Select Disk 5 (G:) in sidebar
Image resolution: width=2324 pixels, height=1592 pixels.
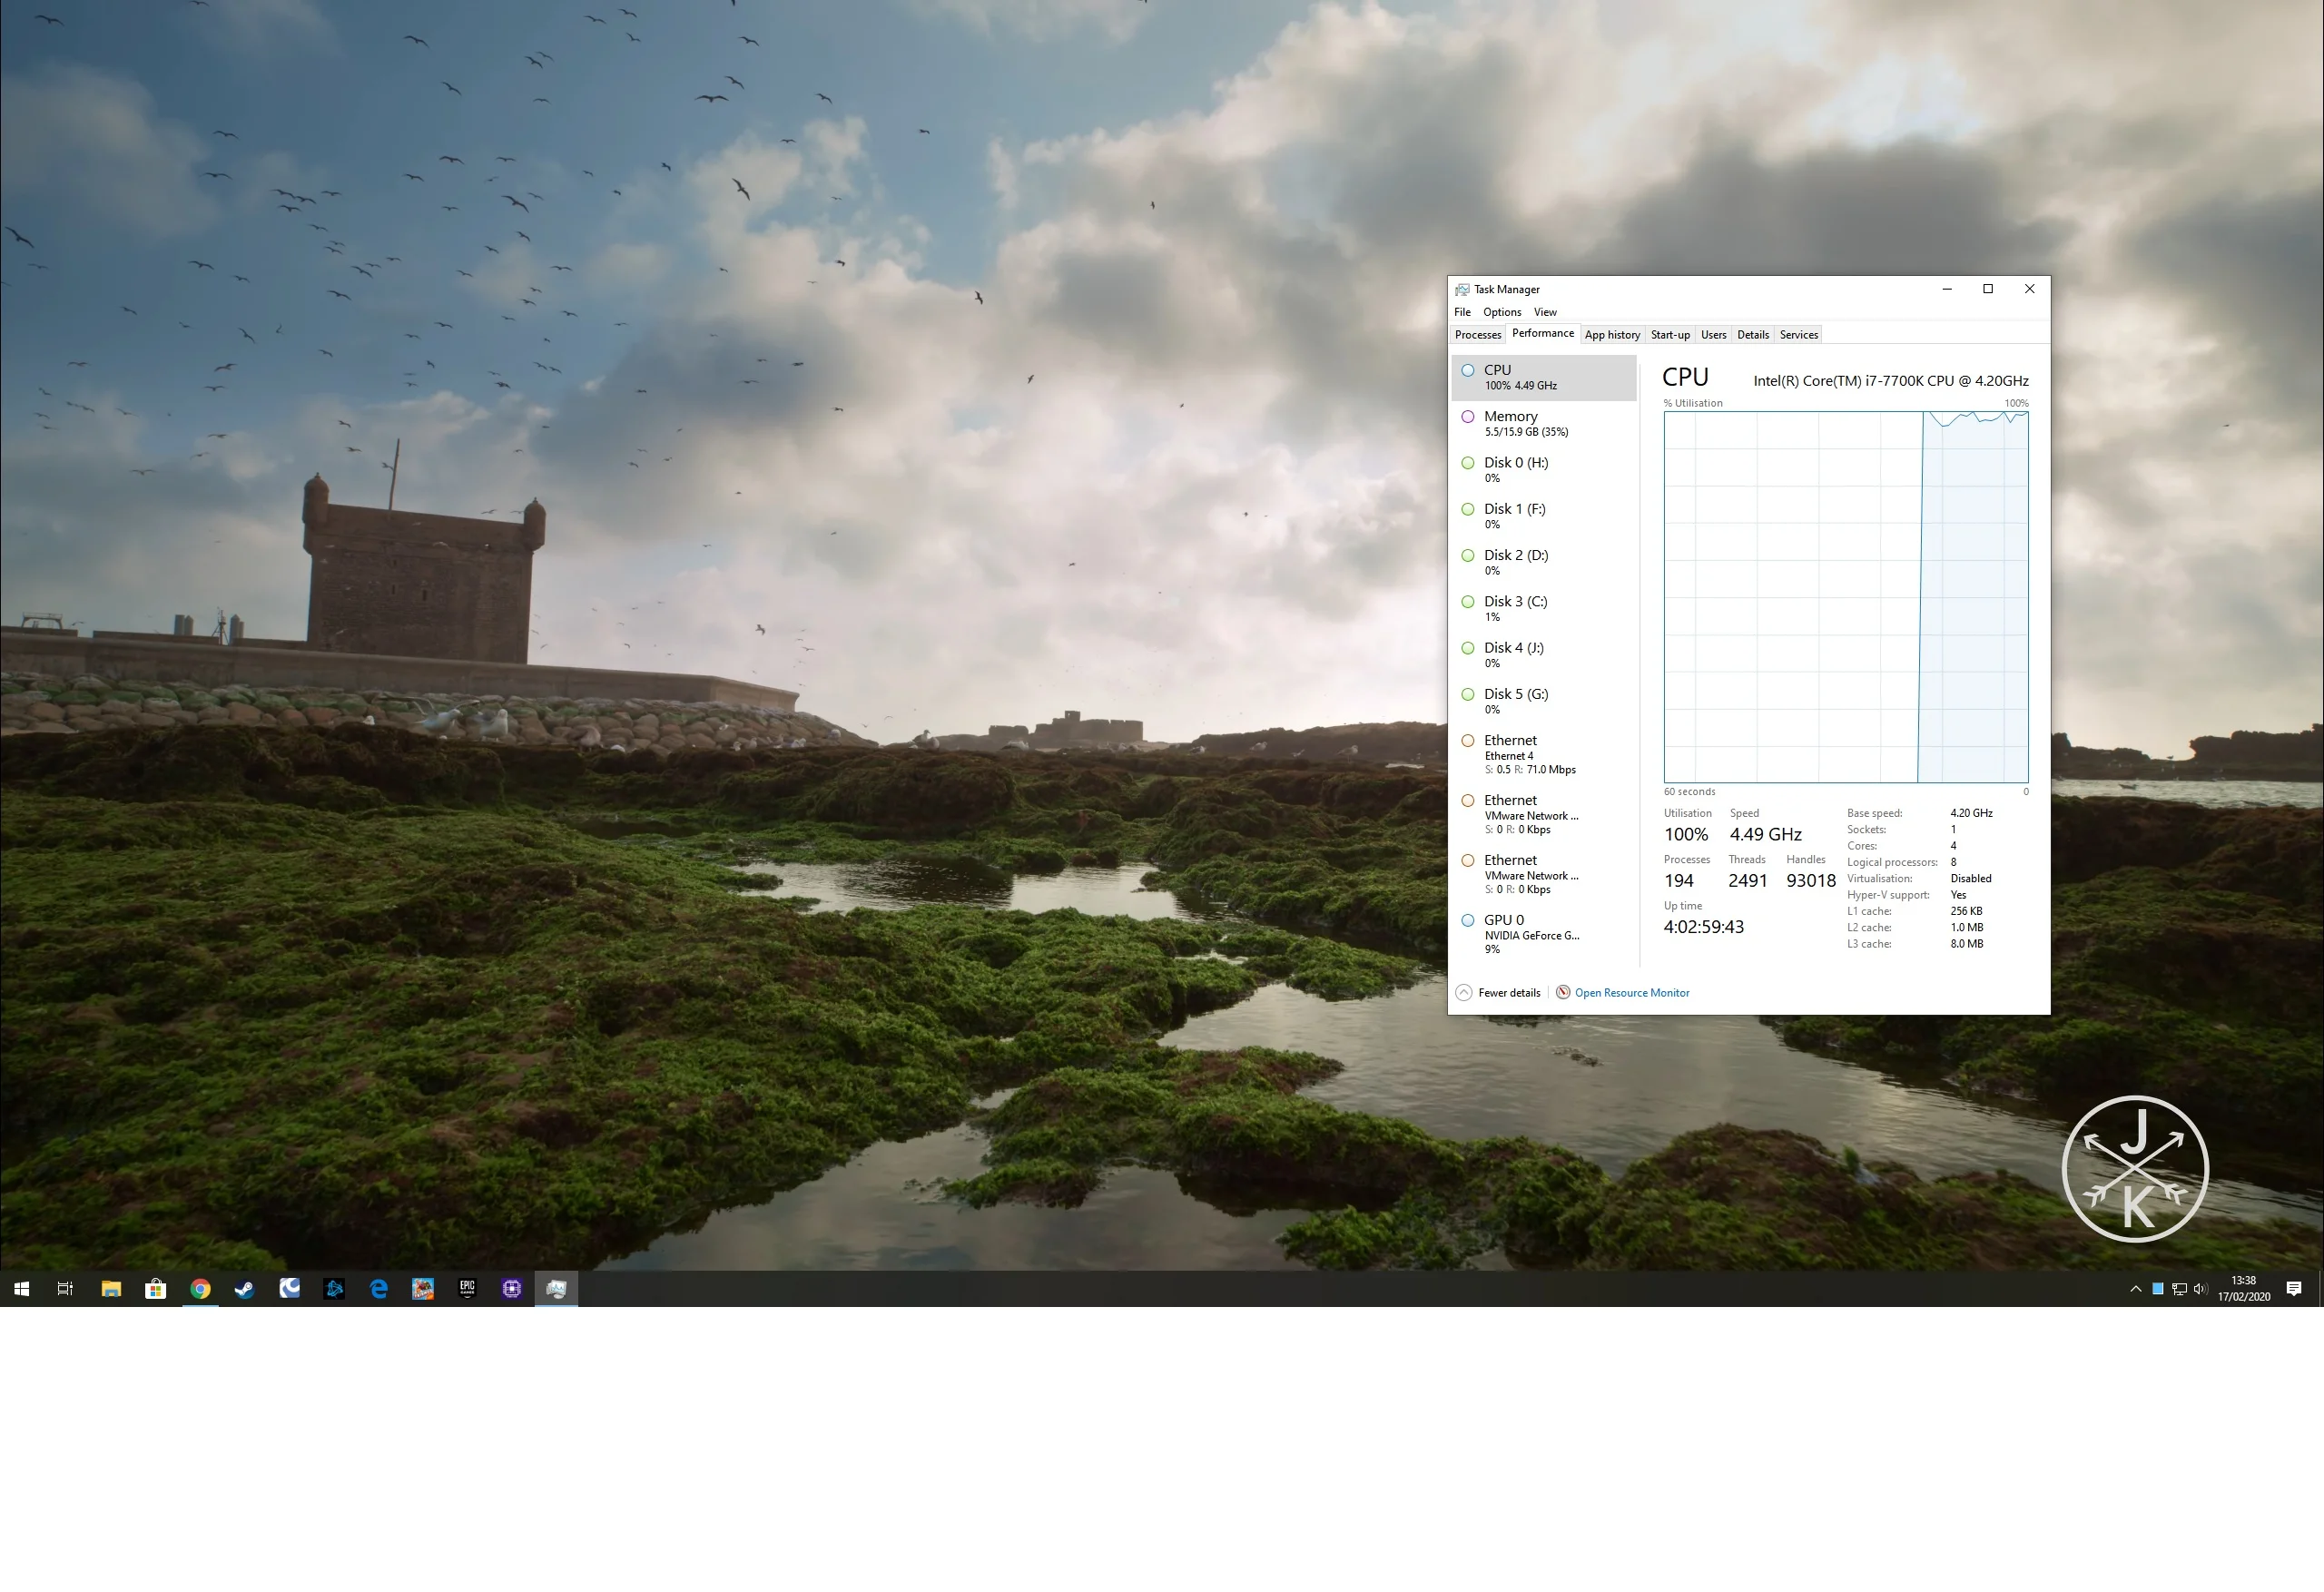click(1544, 702)
